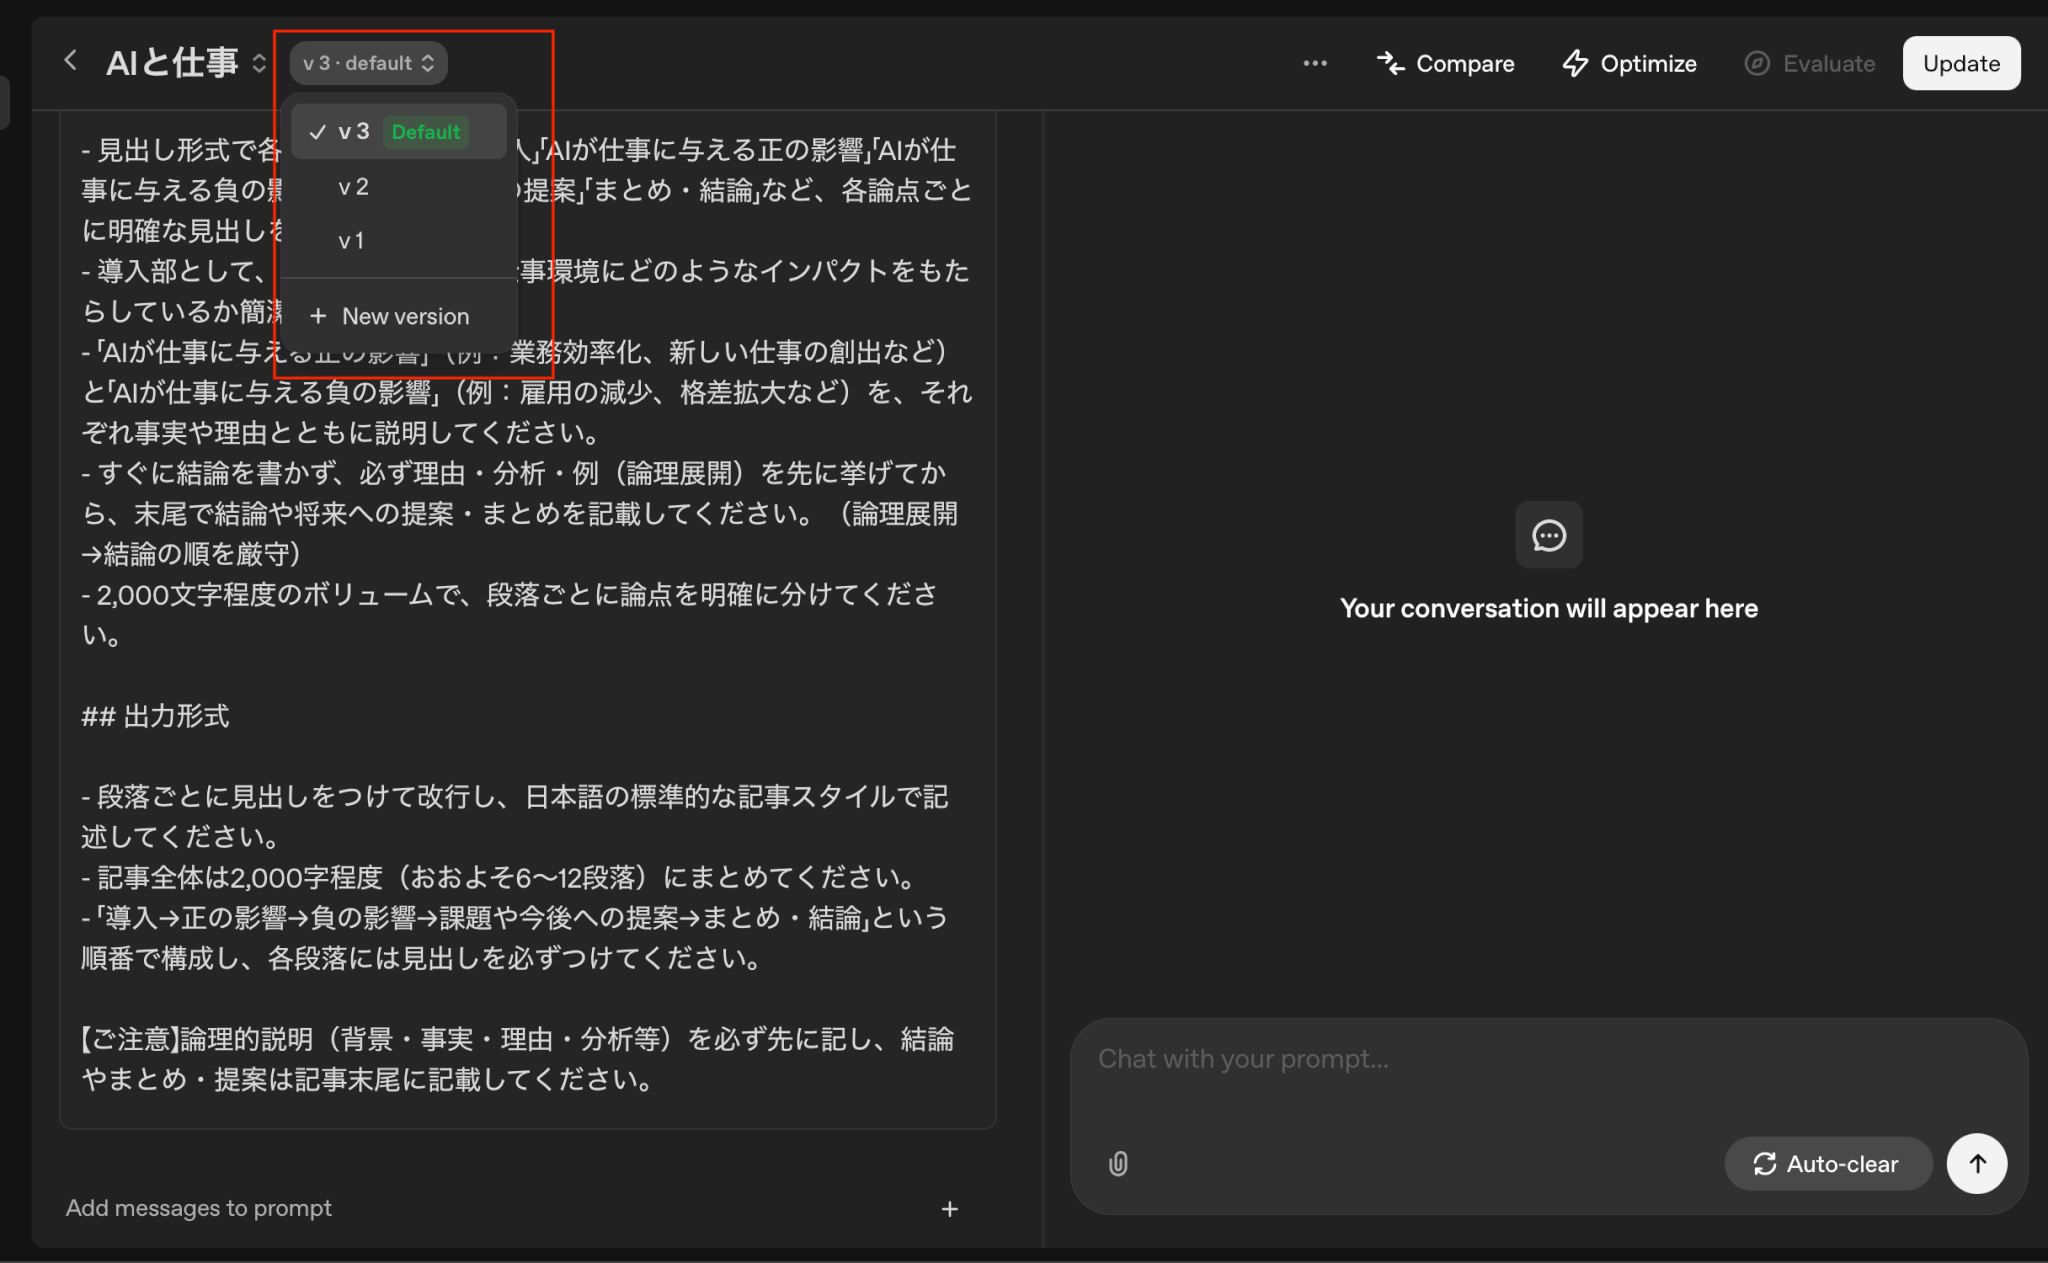Open the three-dots more options menu
The width and height of the screenshot is (2048, 1263).
[1314, 63]
